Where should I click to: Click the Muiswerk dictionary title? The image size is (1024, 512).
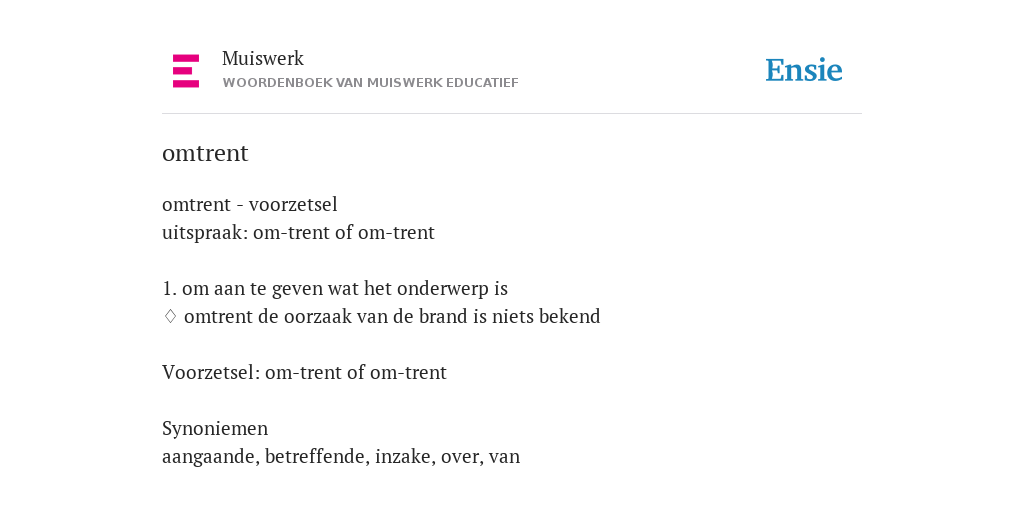(263, 58)
